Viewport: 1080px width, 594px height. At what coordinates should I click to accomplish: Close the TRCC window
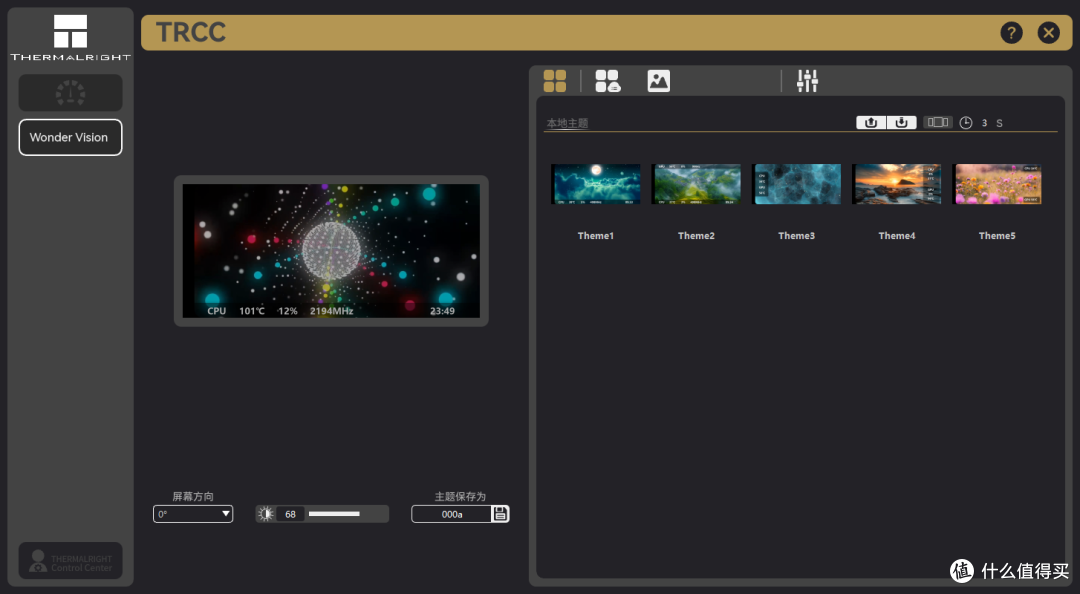pos(1048,32)
